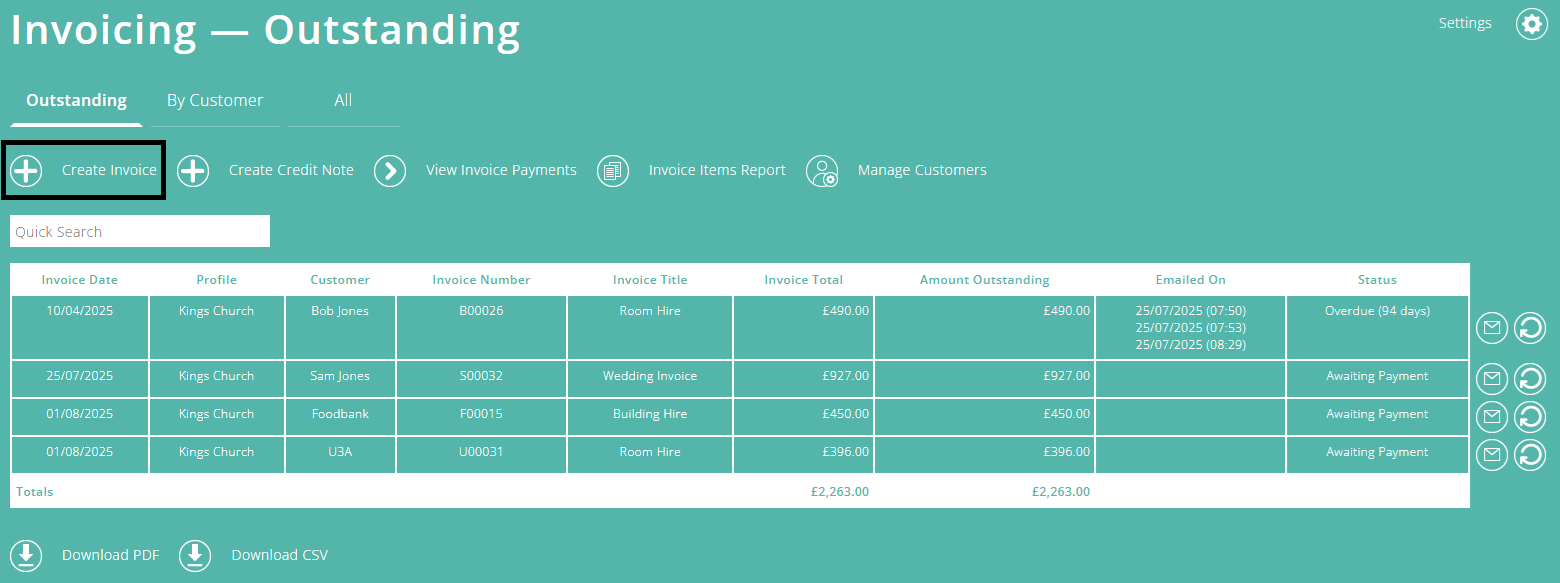
Task: Sort by the Profile column header
Action: pyautogui.click(x=216, y=280)
